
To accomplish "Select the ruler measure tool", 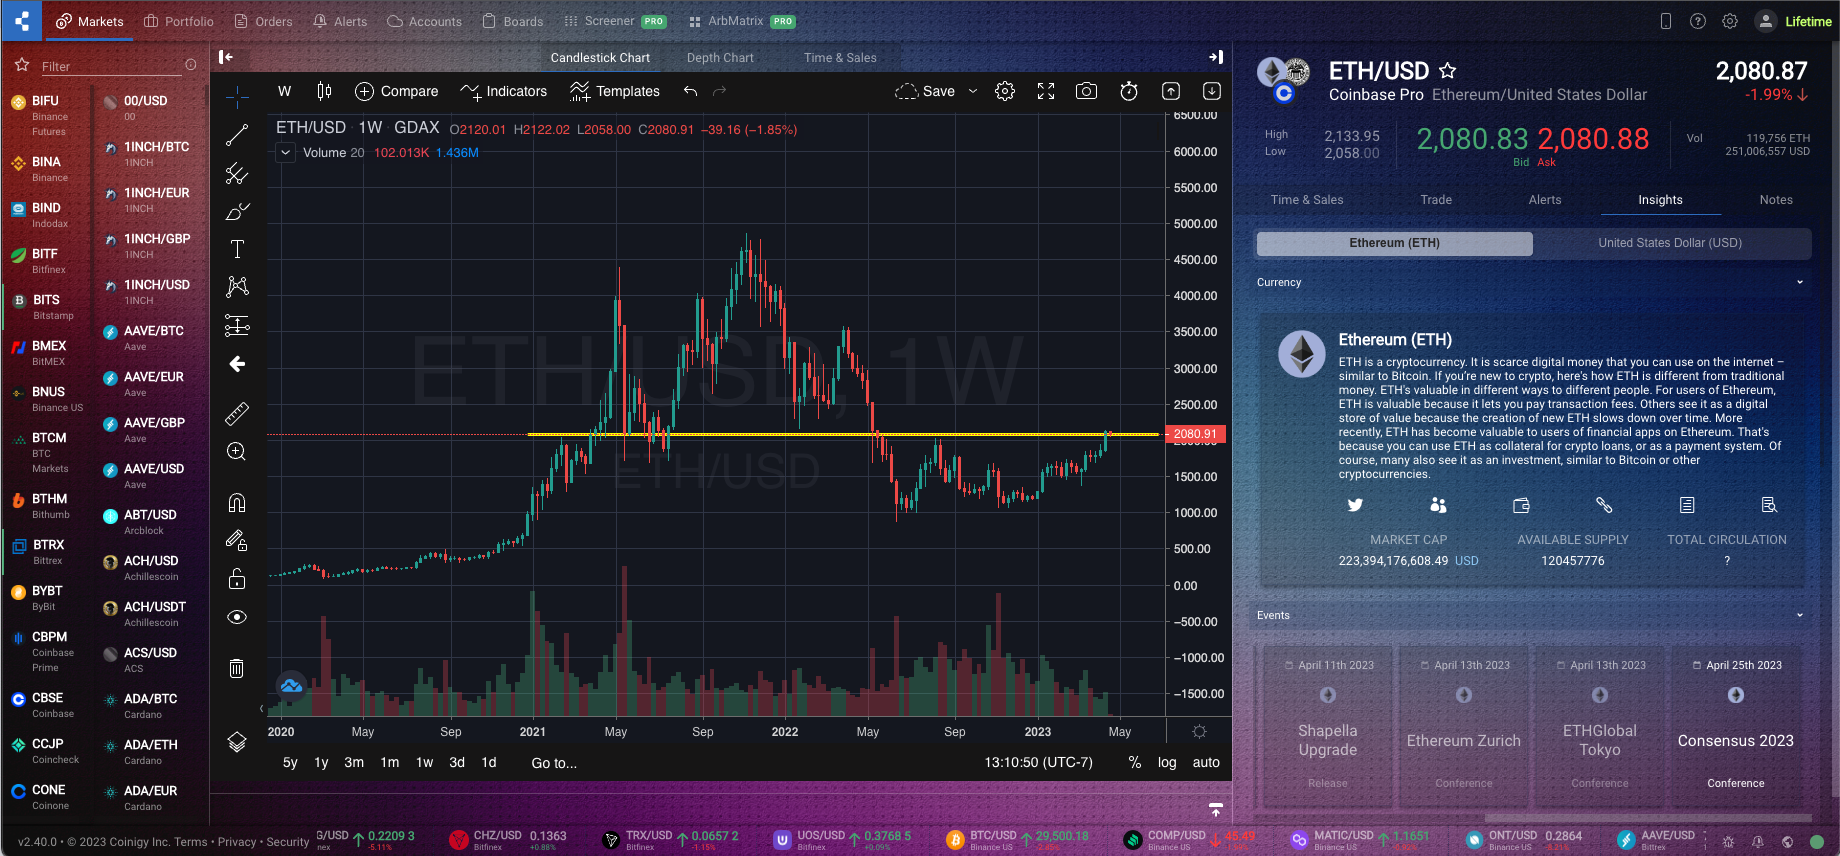I will (237, 413).
